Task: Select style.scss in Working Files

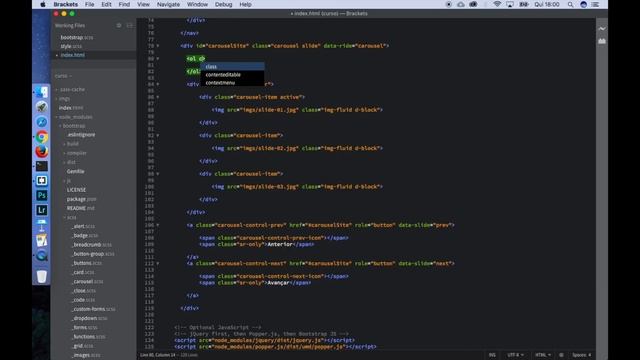Action: point(71,46)
